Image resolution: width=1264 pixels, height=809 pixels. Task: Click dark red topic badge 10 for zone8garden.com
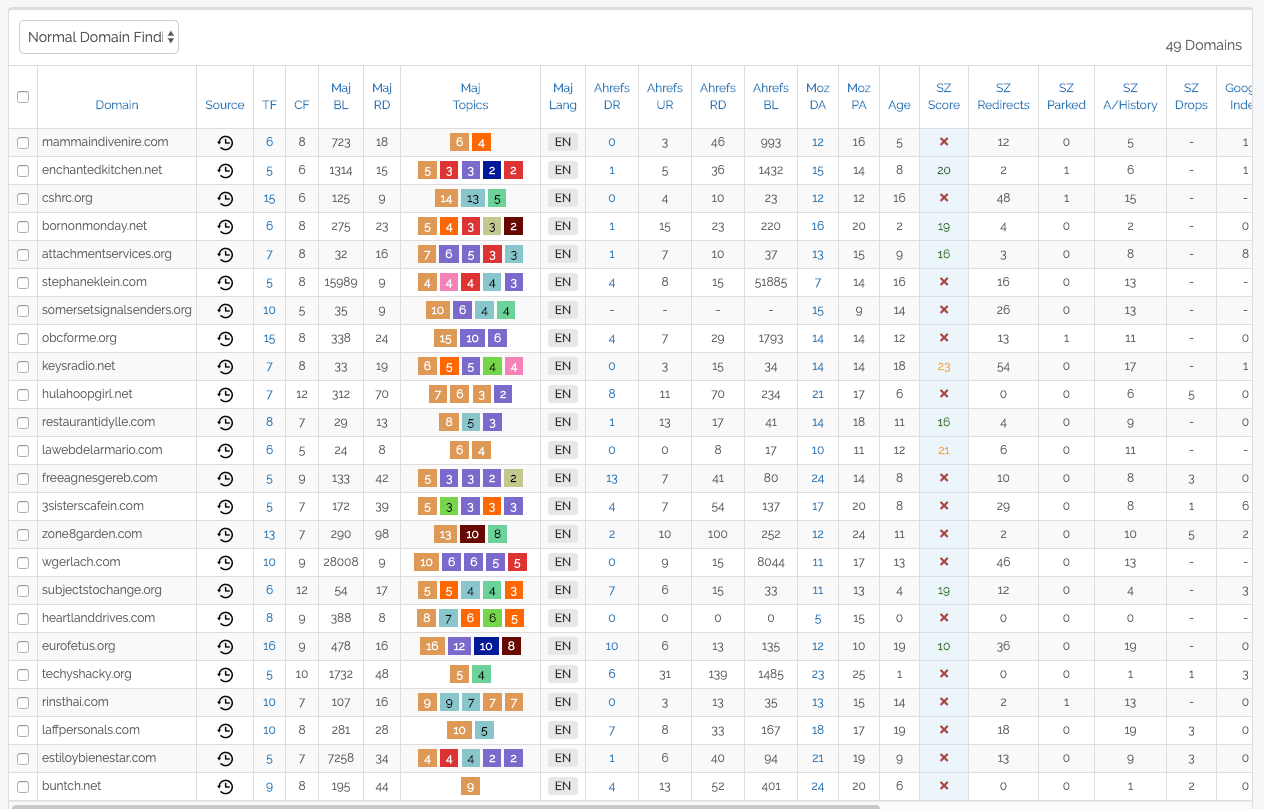click(x=472, y=534)
